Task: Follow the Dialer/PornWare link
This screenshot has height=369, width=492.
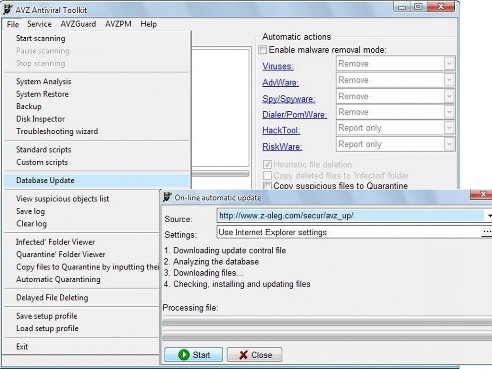Action: (x=294, y=115)
